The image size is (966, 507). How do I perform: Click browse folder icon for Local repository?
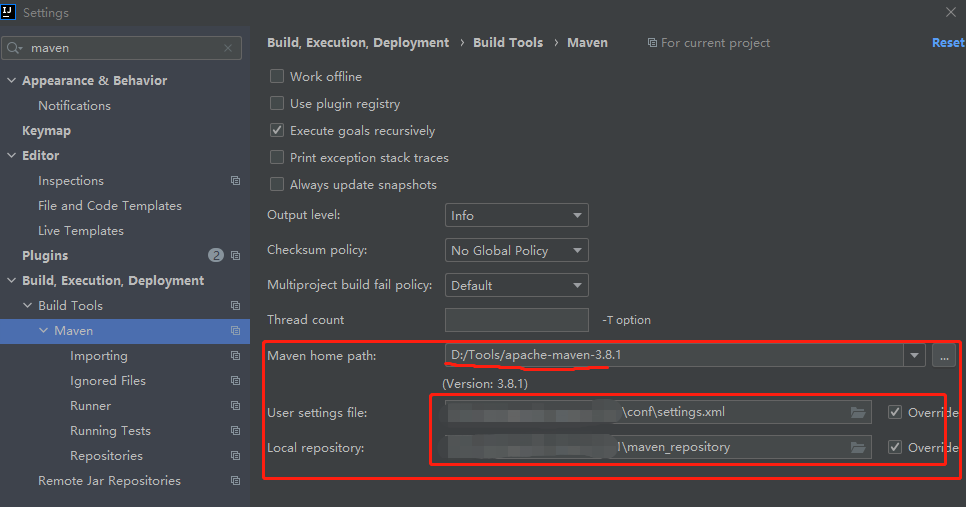point(857,447)
